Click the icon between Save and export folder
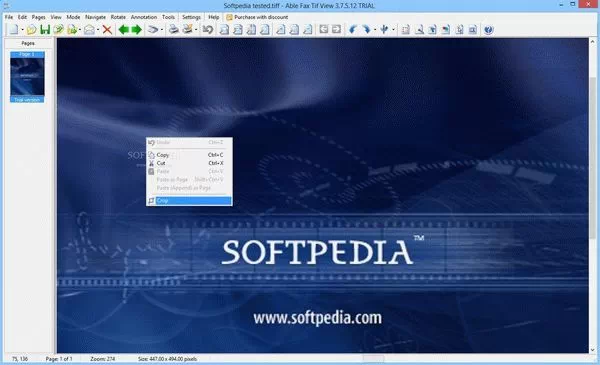Image resolution: width=600 pixels, height=365 pixels. click(x=58, y=29)
